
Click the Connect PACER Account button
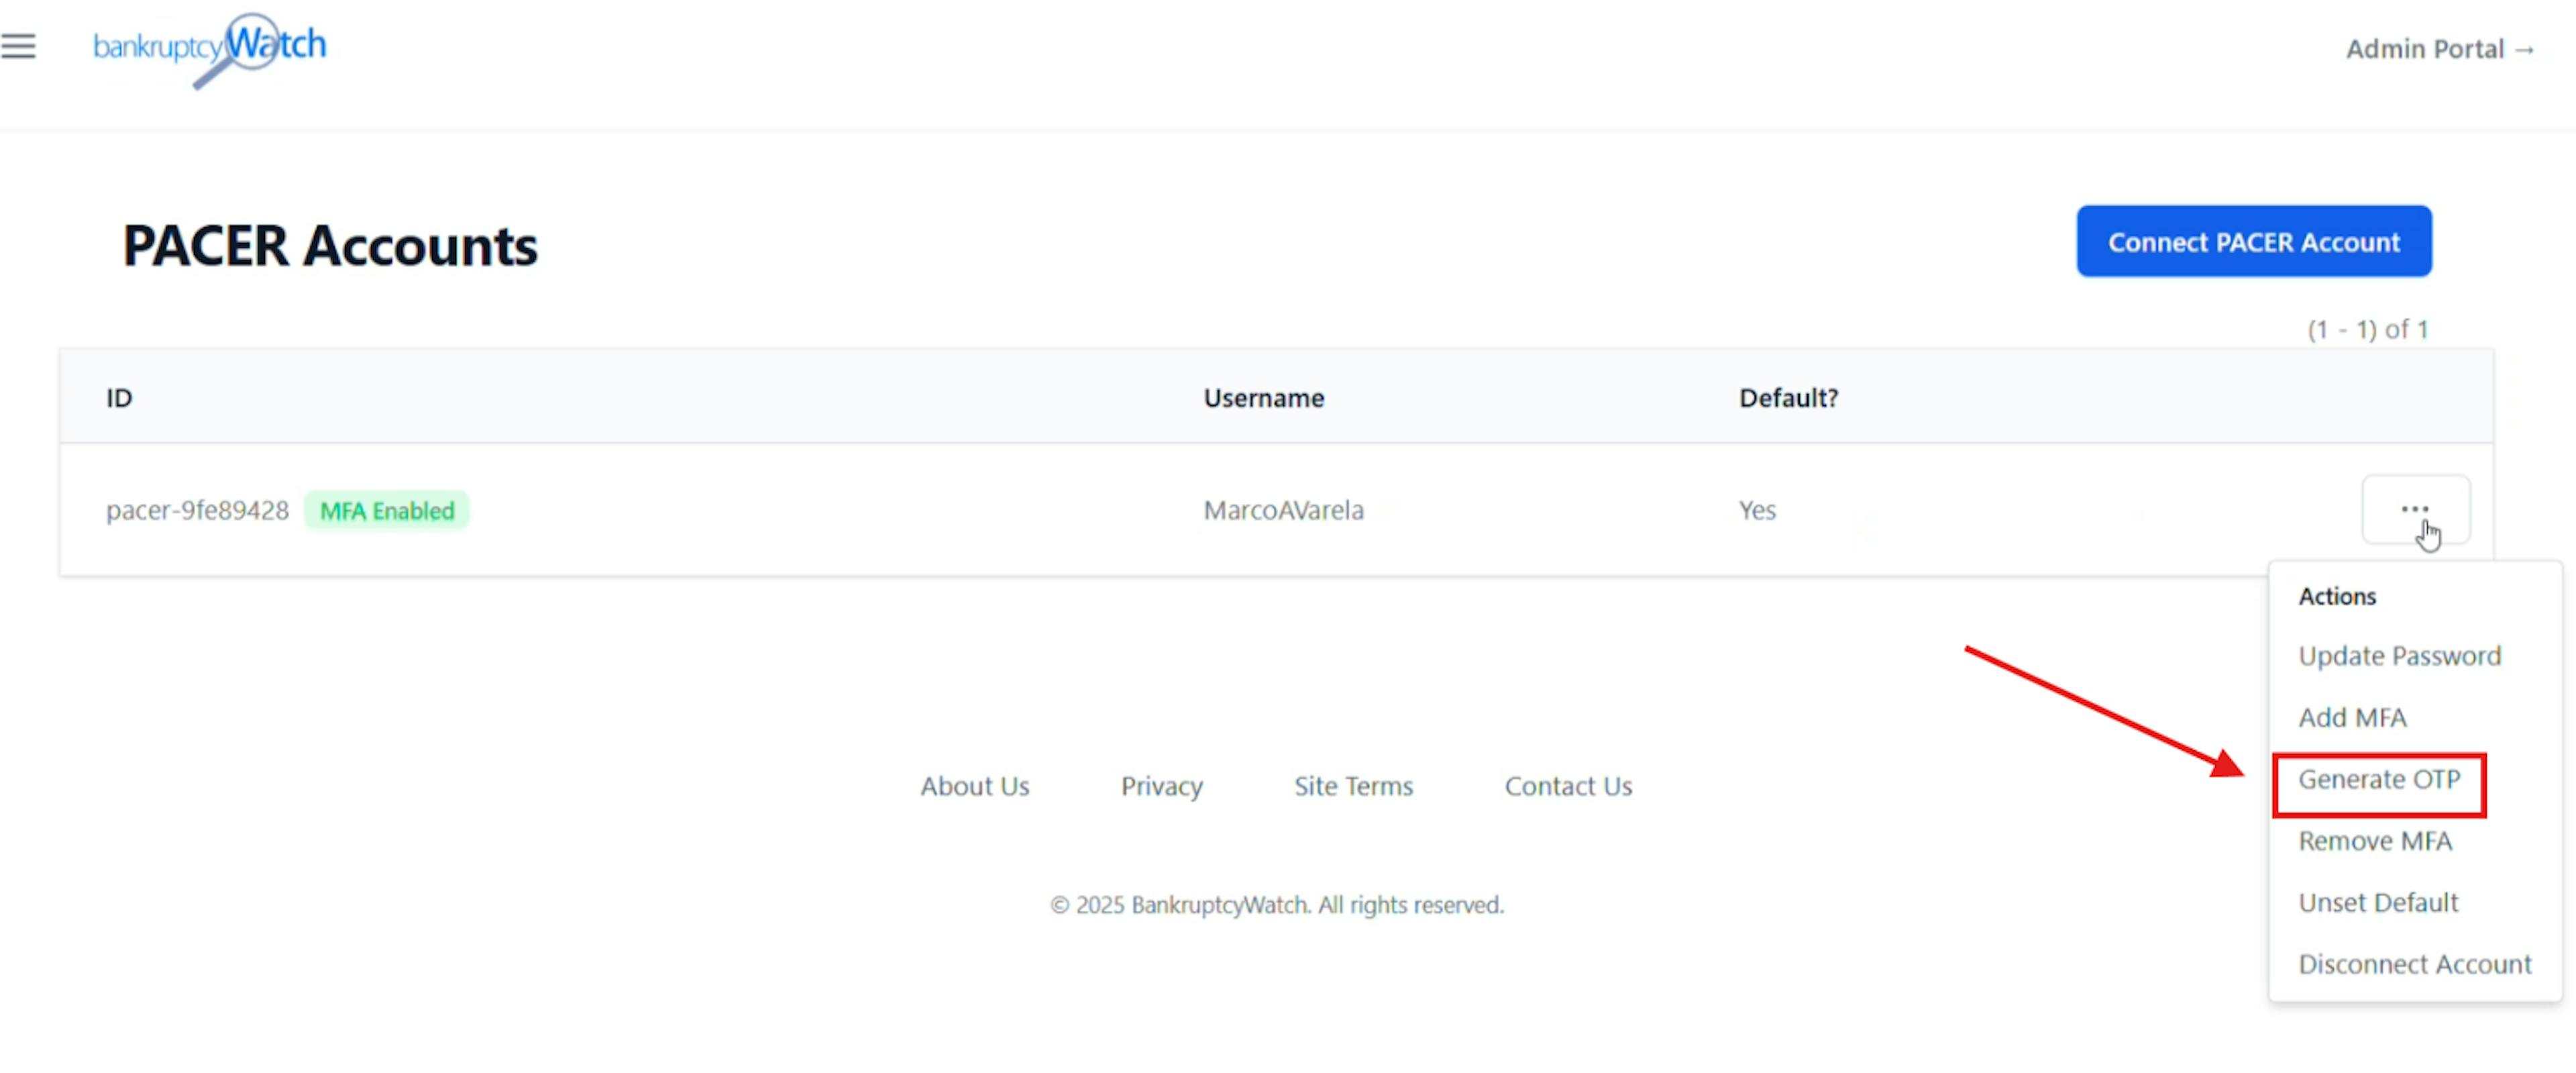pyautogui.click(x=2253, y=241)
